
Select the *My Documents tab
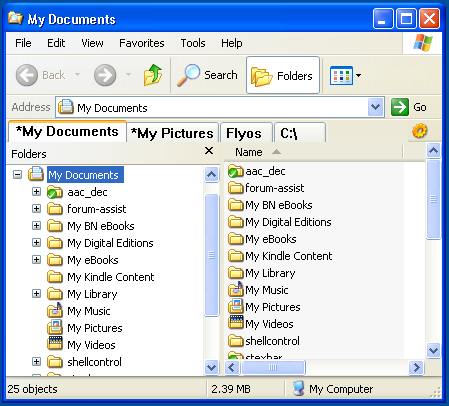pos(67,131)
